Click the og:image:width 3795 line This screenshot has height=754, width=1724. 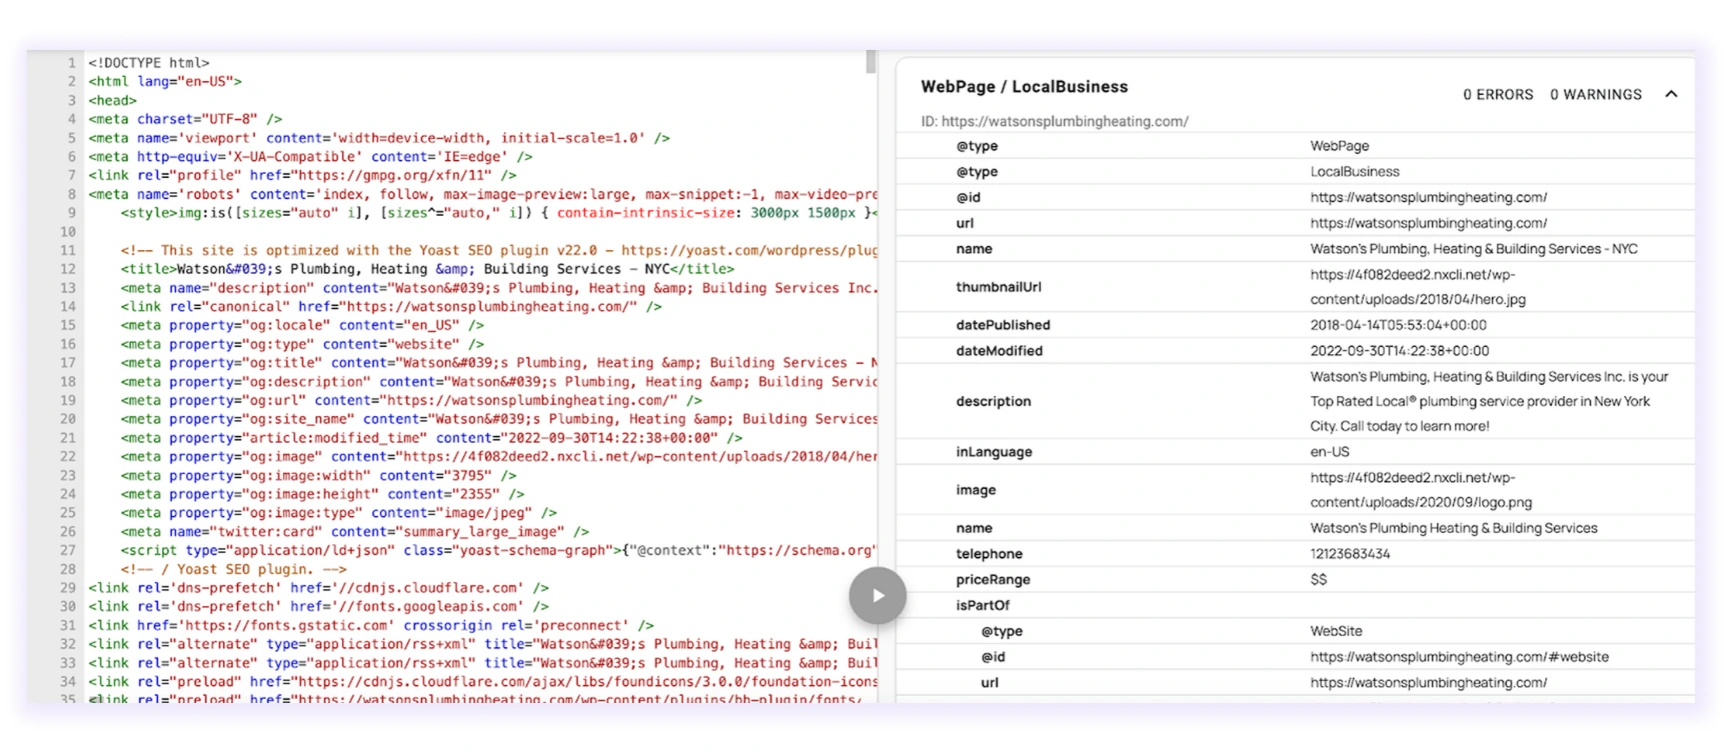click(318, 476)
